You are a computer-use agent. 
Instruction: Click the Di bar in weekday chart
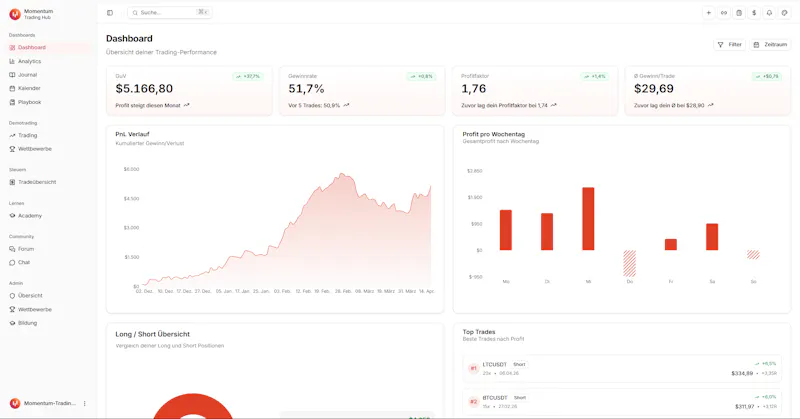click(547, 232)
